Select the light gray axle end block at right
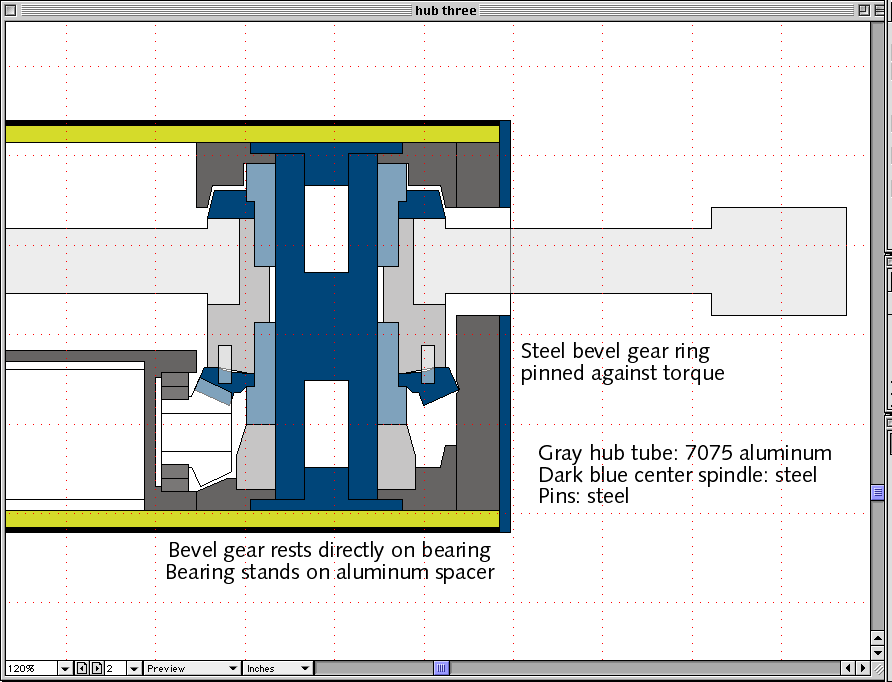The width and height of the screenshot is (892, 682). [779, 262]
